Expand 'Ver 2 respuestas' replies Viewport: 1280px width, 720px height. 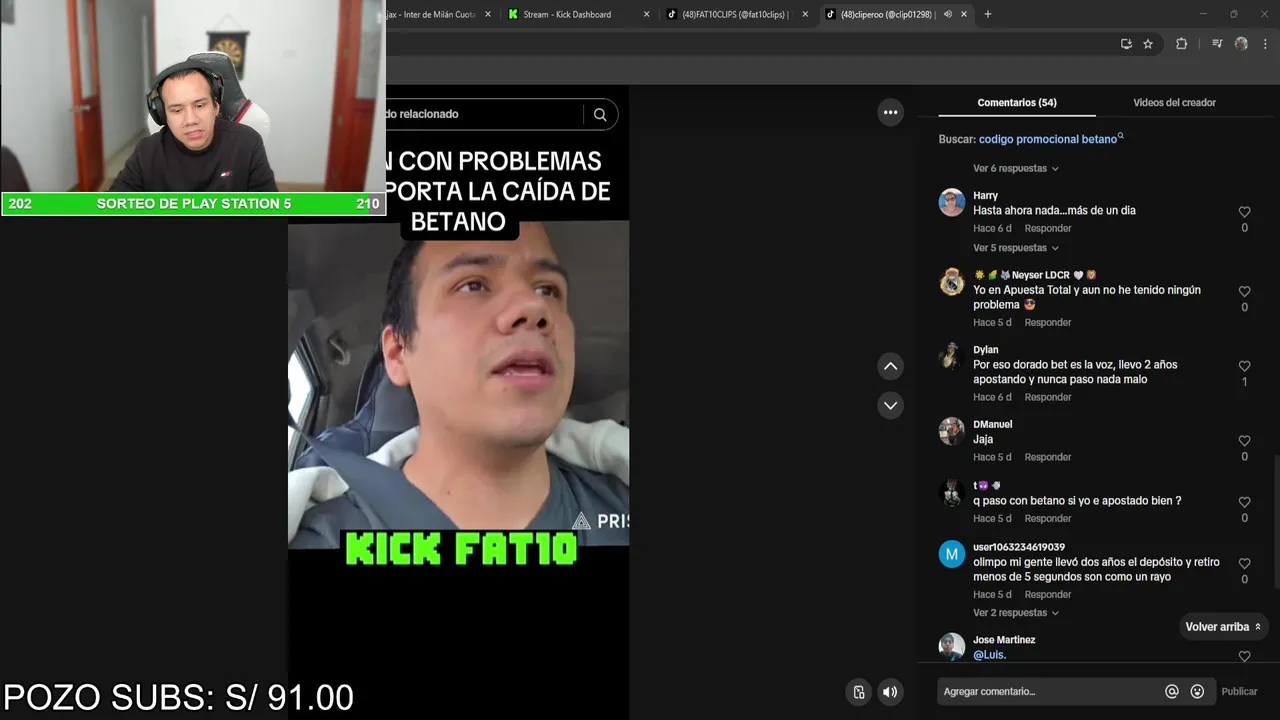point(1015,613)
